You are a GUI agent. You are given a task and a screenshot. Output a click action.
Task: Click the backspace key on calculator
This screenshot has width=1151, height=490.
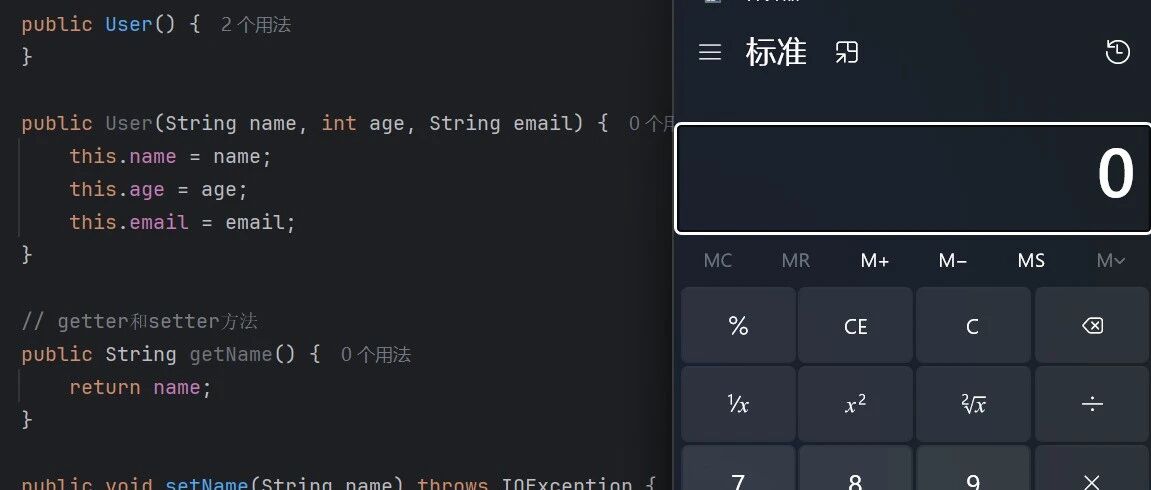pyautogui.click(x=1092, y=325)
